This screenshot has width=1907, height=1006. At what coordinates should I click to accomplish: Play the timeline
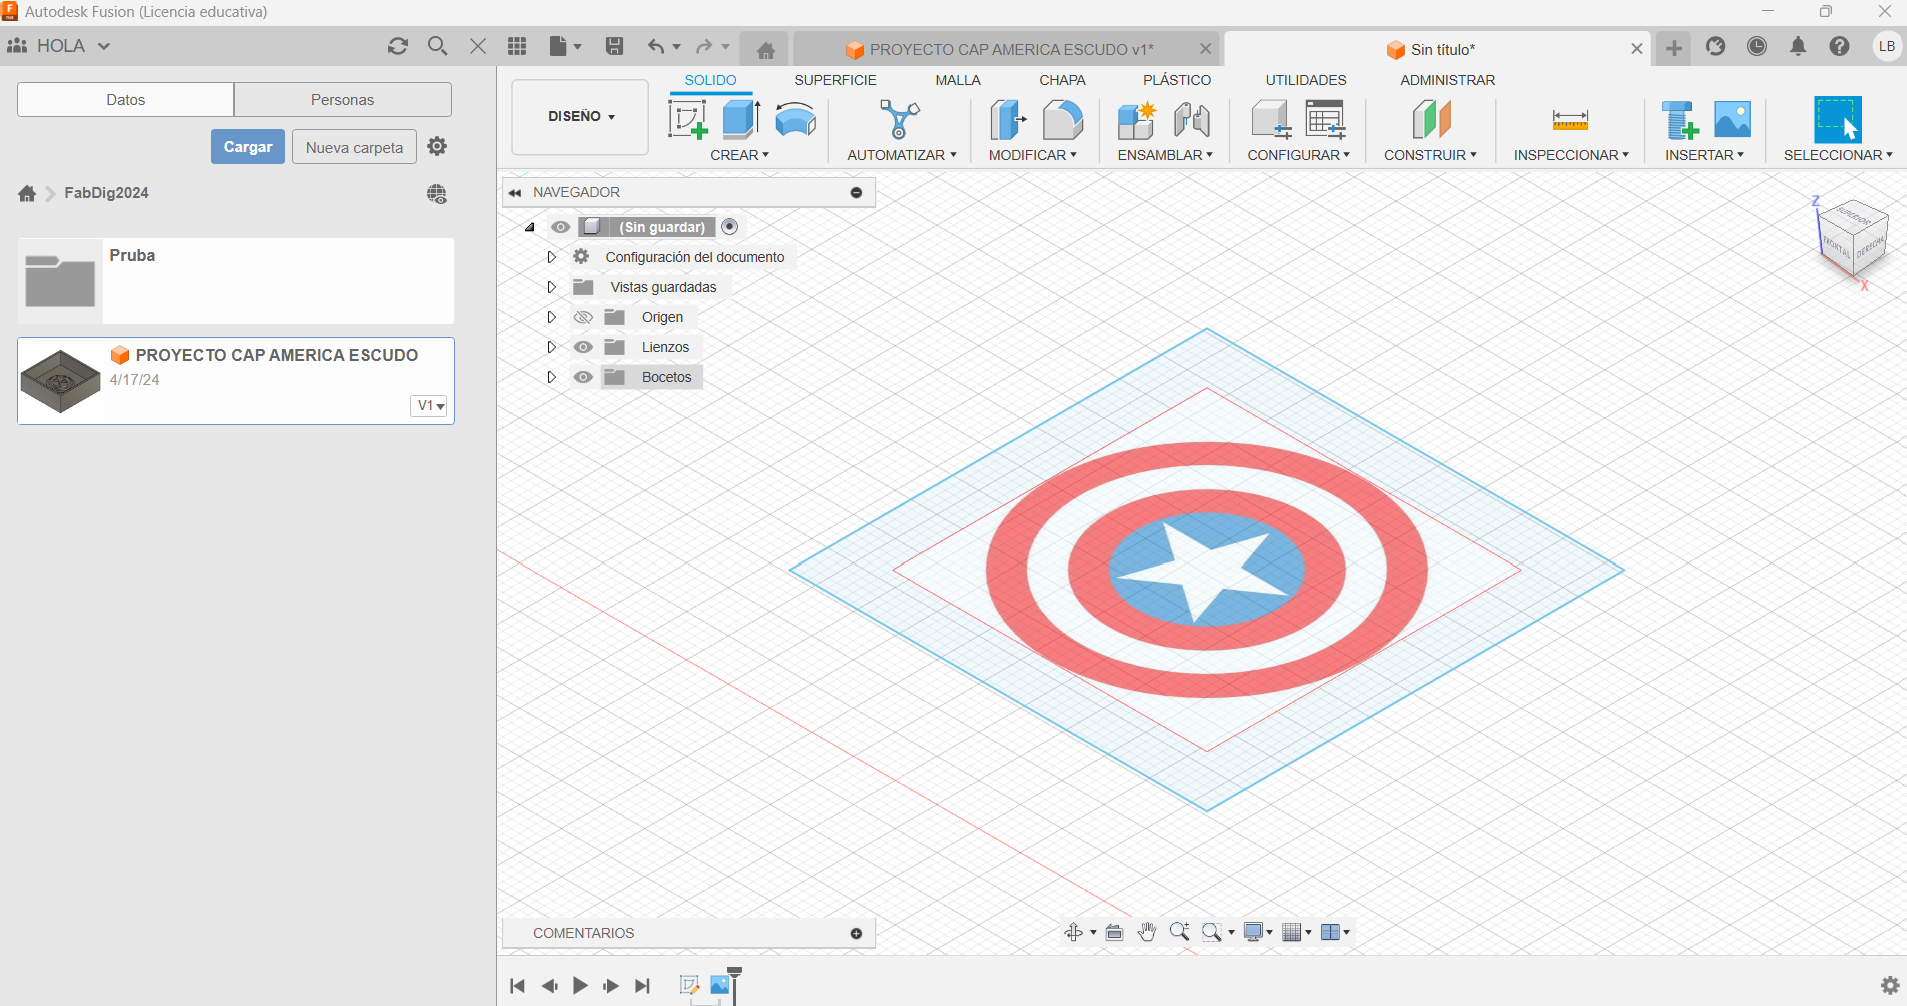tap(580, 985)
